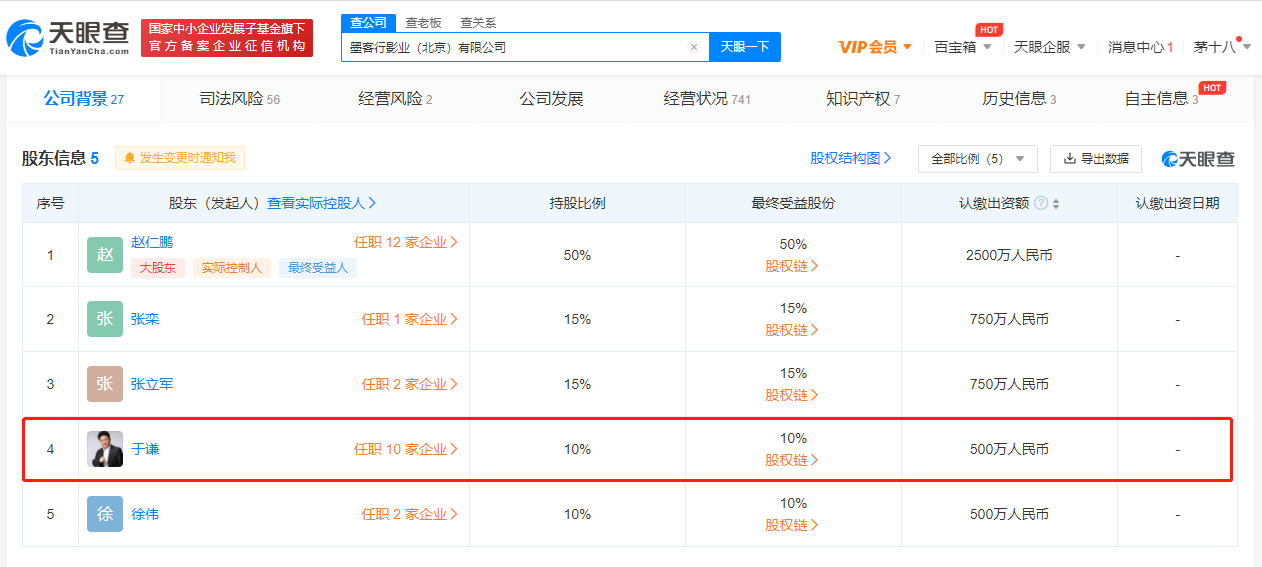The width and height of the screenshot is (1262, 567).
Task: Switch to 查公司 search tab
Action: point(369,22)
